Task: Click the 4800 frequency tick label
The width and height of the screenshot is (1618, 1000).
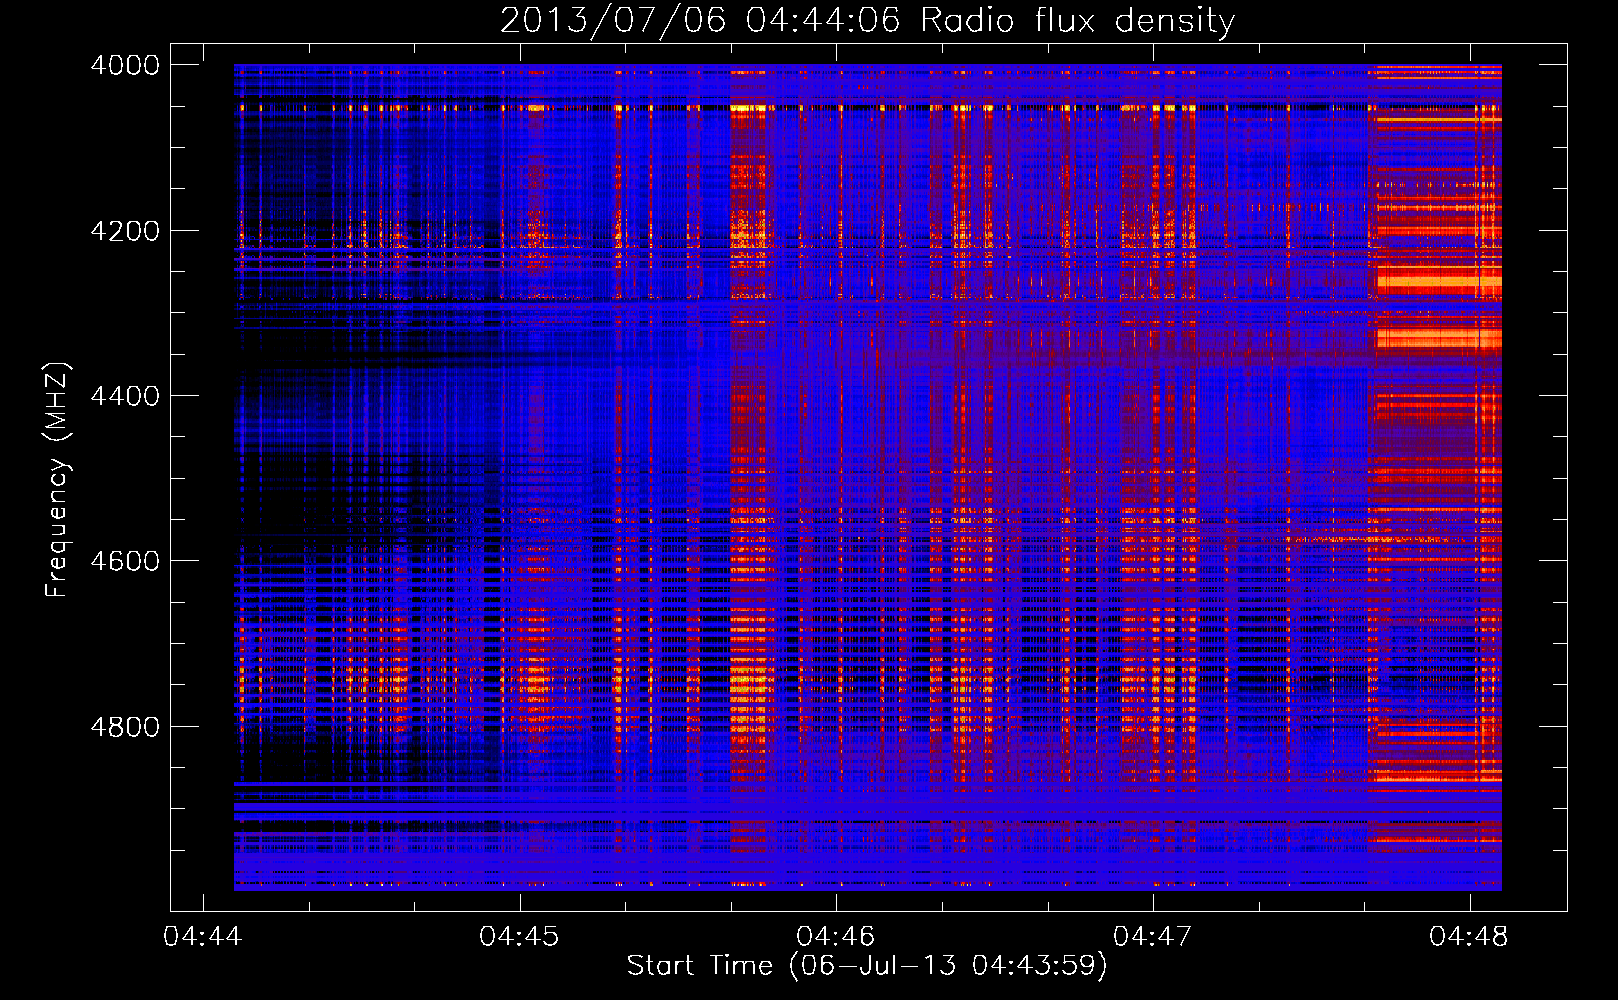Action: 125,726
